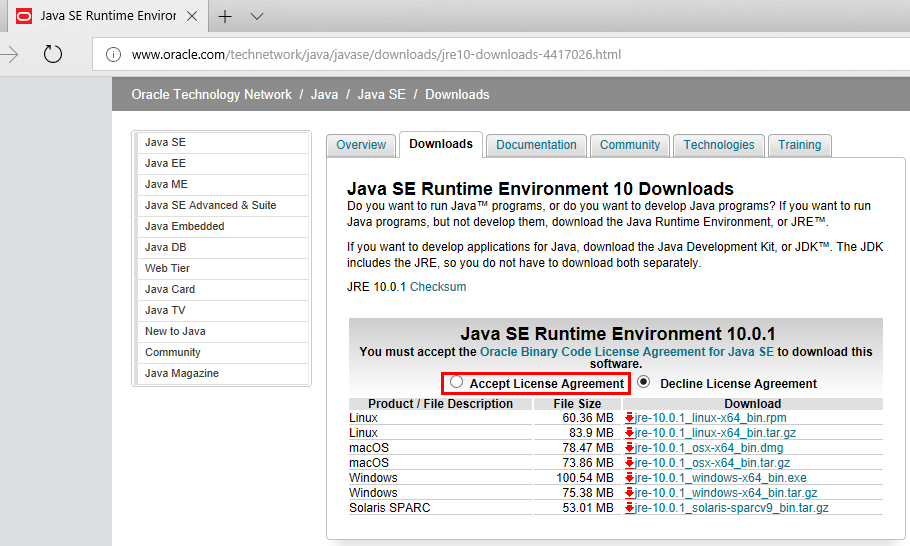Click the Downloads breadcrumb link
The height and width of the screenshot is (546, 910).
click(x=457, y=95)
